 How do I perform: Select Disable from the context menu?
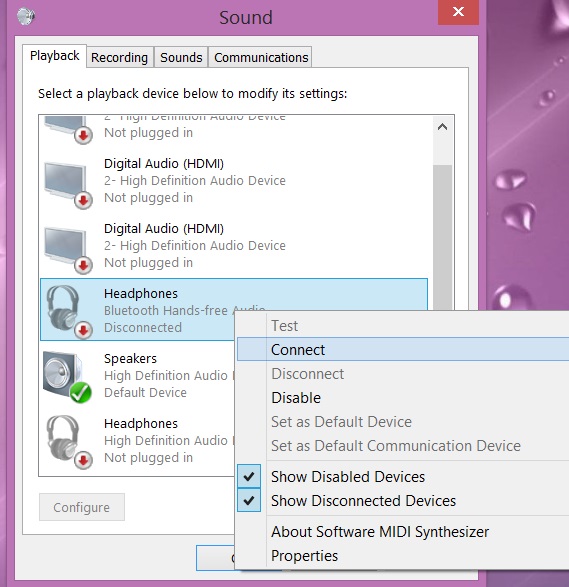(x=403, y=397)
